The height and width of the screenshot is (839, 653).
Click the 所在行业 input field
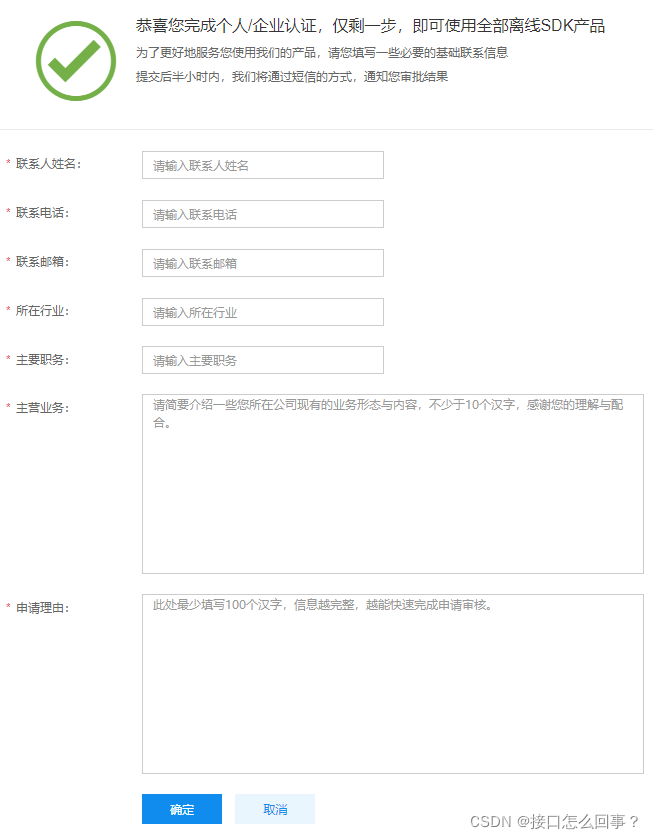point(263,312)
